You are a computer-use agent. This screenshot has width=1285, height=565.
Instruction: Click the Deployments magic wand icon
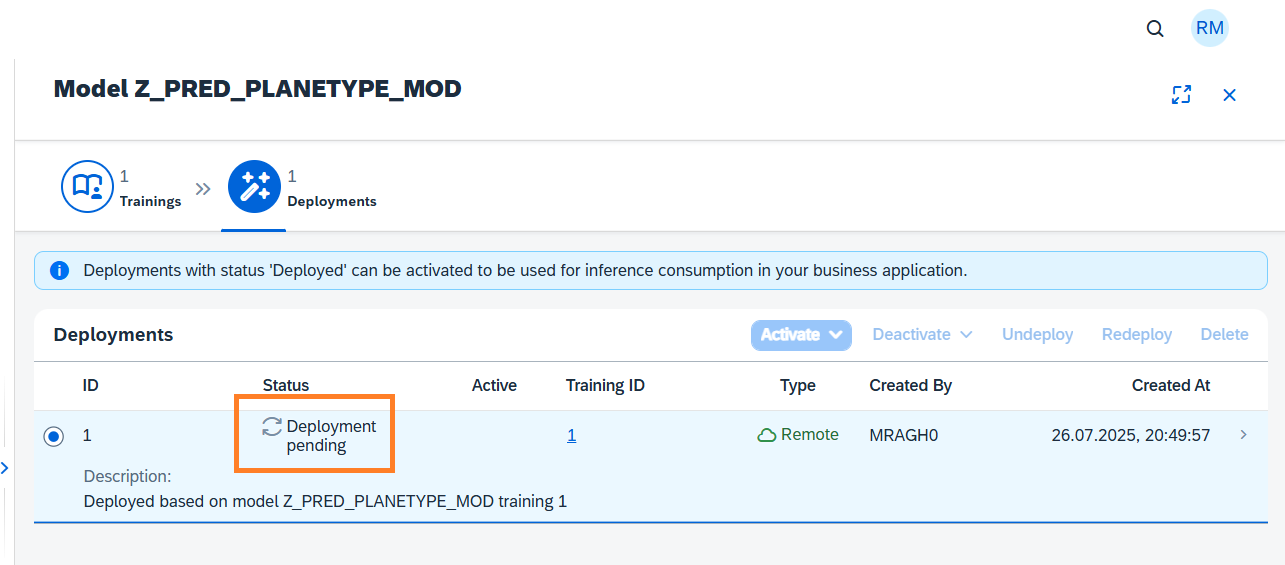254,187
